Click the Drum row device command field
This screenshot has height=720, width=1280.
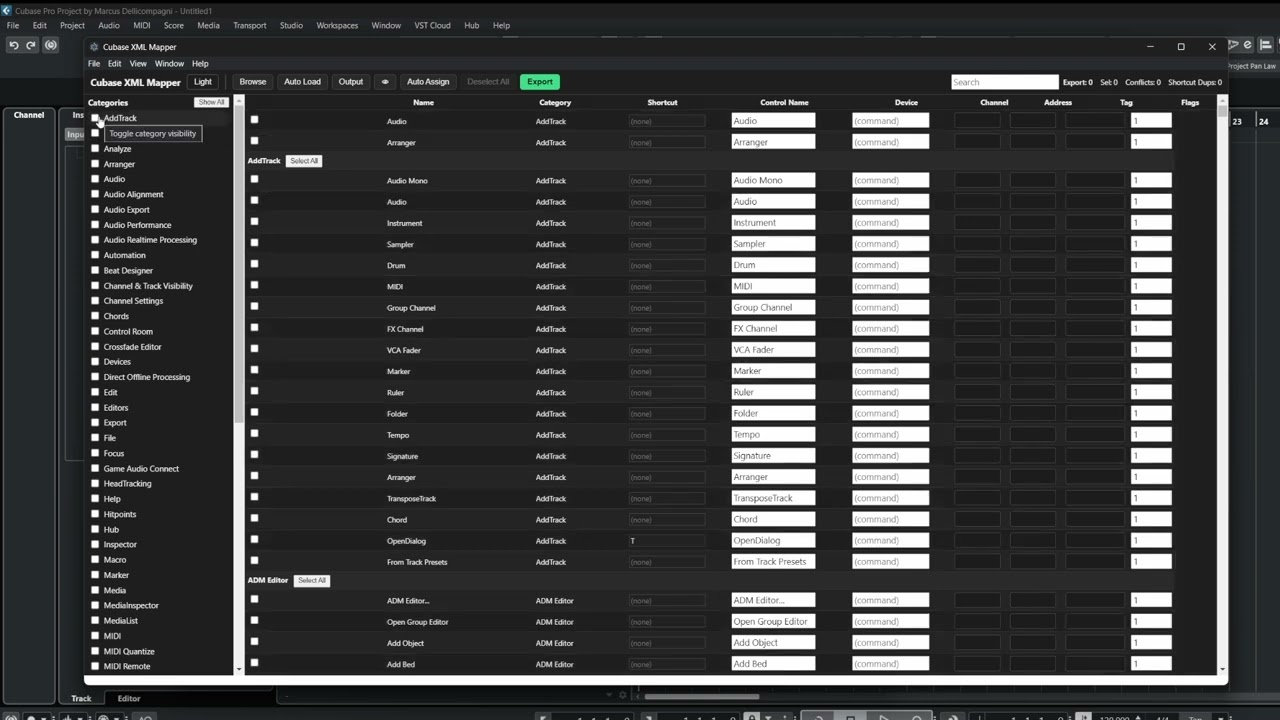coord(890,265)
